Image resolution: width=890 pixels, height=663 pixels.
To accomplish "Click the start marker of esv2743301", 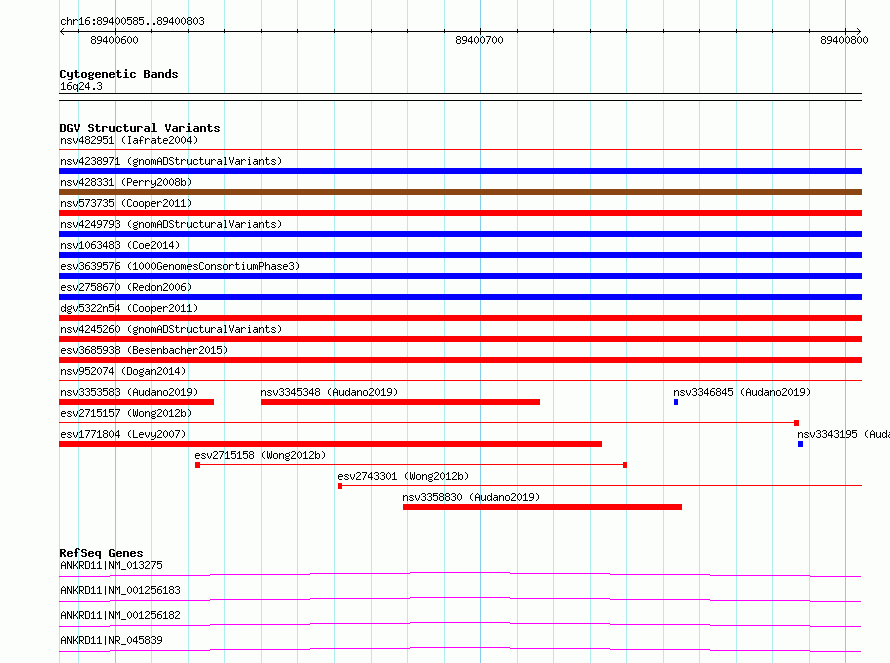I will (x=340, y=486).
